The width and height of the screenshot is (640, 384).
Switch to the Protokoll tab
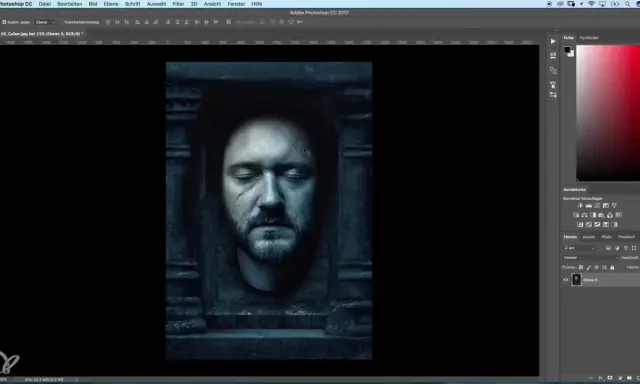627,237
